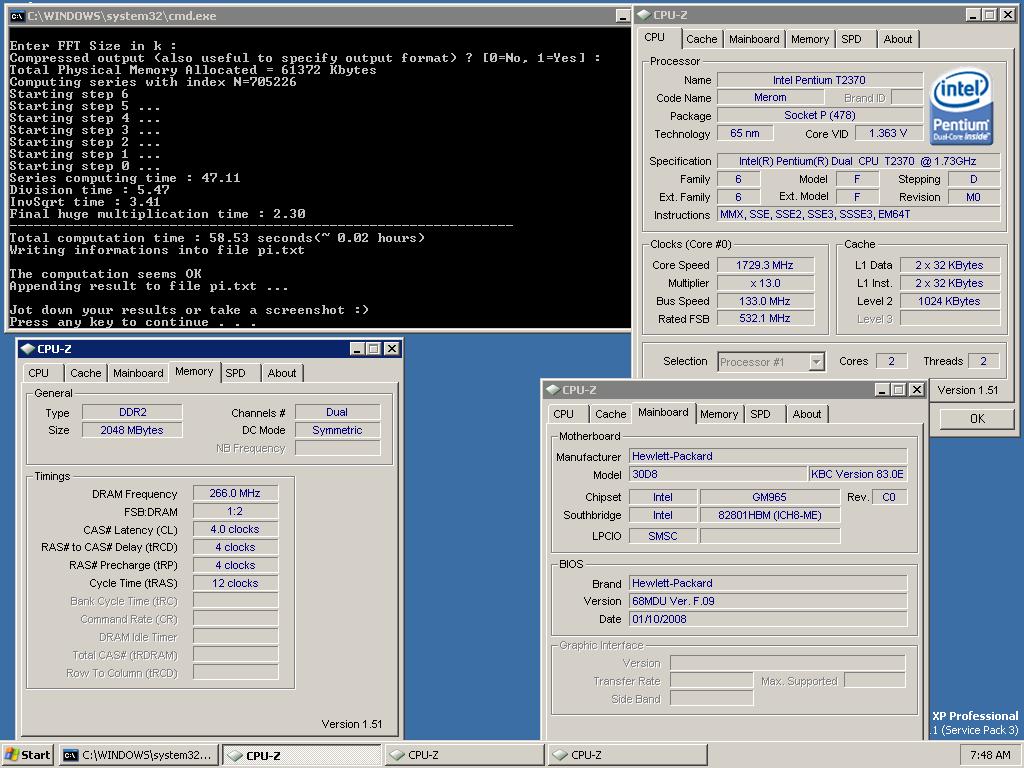Screen dimensions: 1024x768
Task: Click Level 2 cache value 1024 KBytes
Action: click(949, 301)
